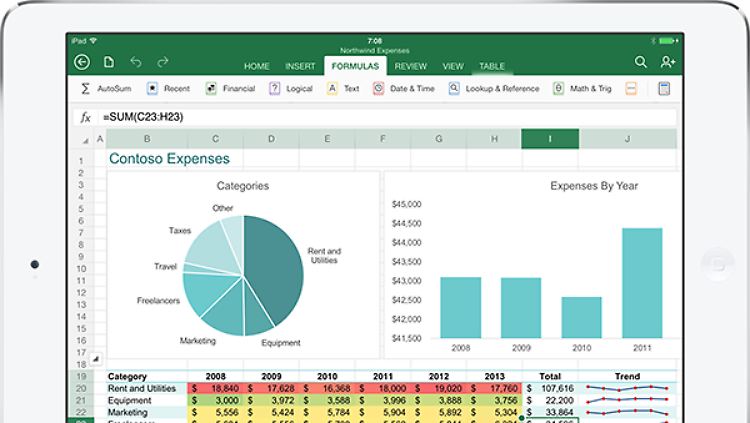Click the formula bar input =SUM(C23:H23)

[x=388, y=117]
